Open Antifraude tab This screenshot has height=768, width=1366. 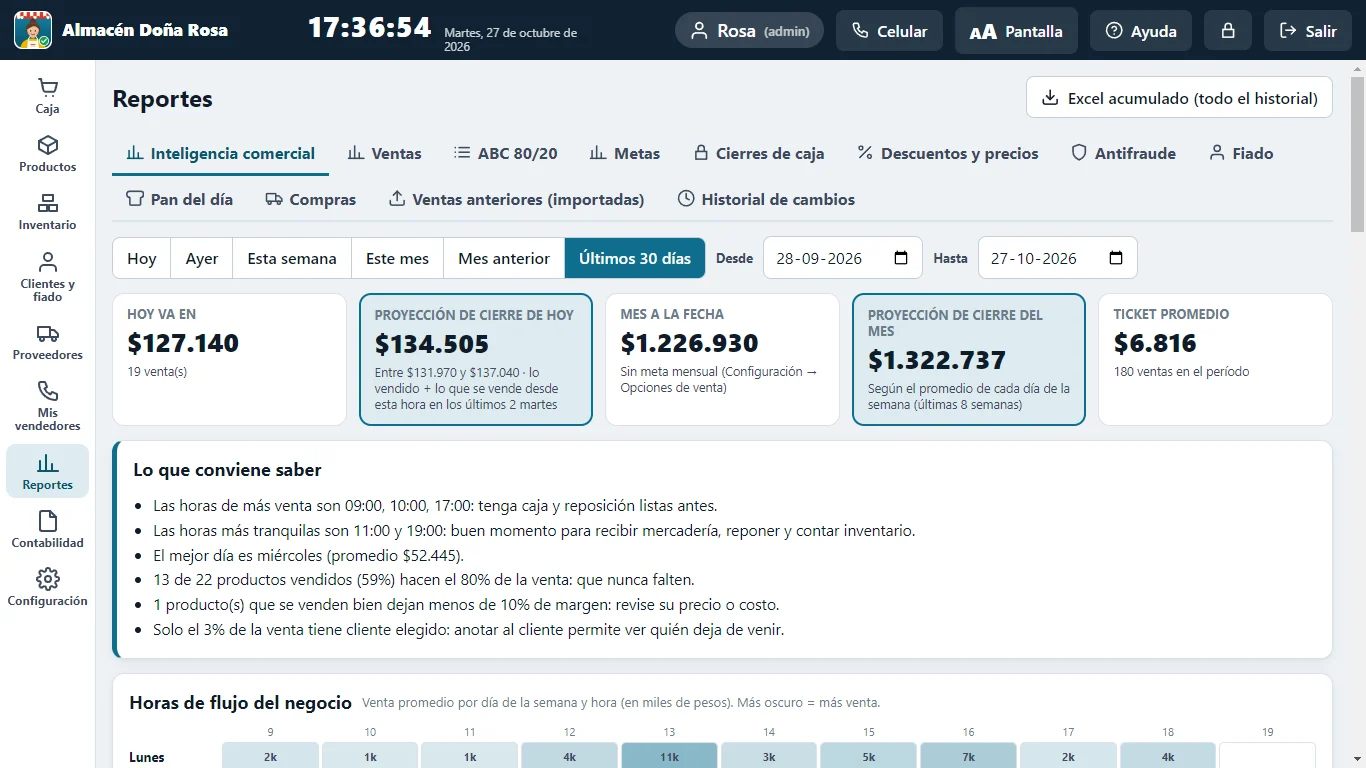pos(1123,154)
